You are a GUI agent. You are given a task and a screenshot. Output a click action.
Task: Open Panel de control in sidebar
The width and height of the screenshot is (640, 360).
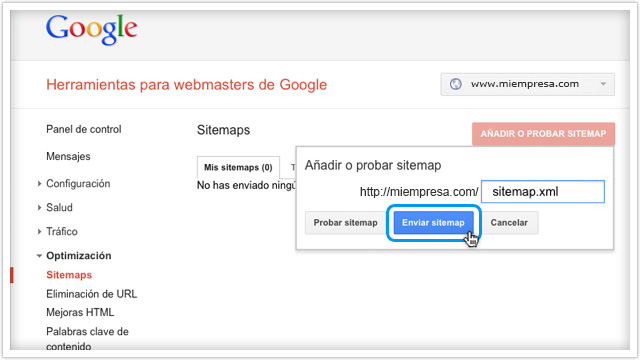coord(84,129)
